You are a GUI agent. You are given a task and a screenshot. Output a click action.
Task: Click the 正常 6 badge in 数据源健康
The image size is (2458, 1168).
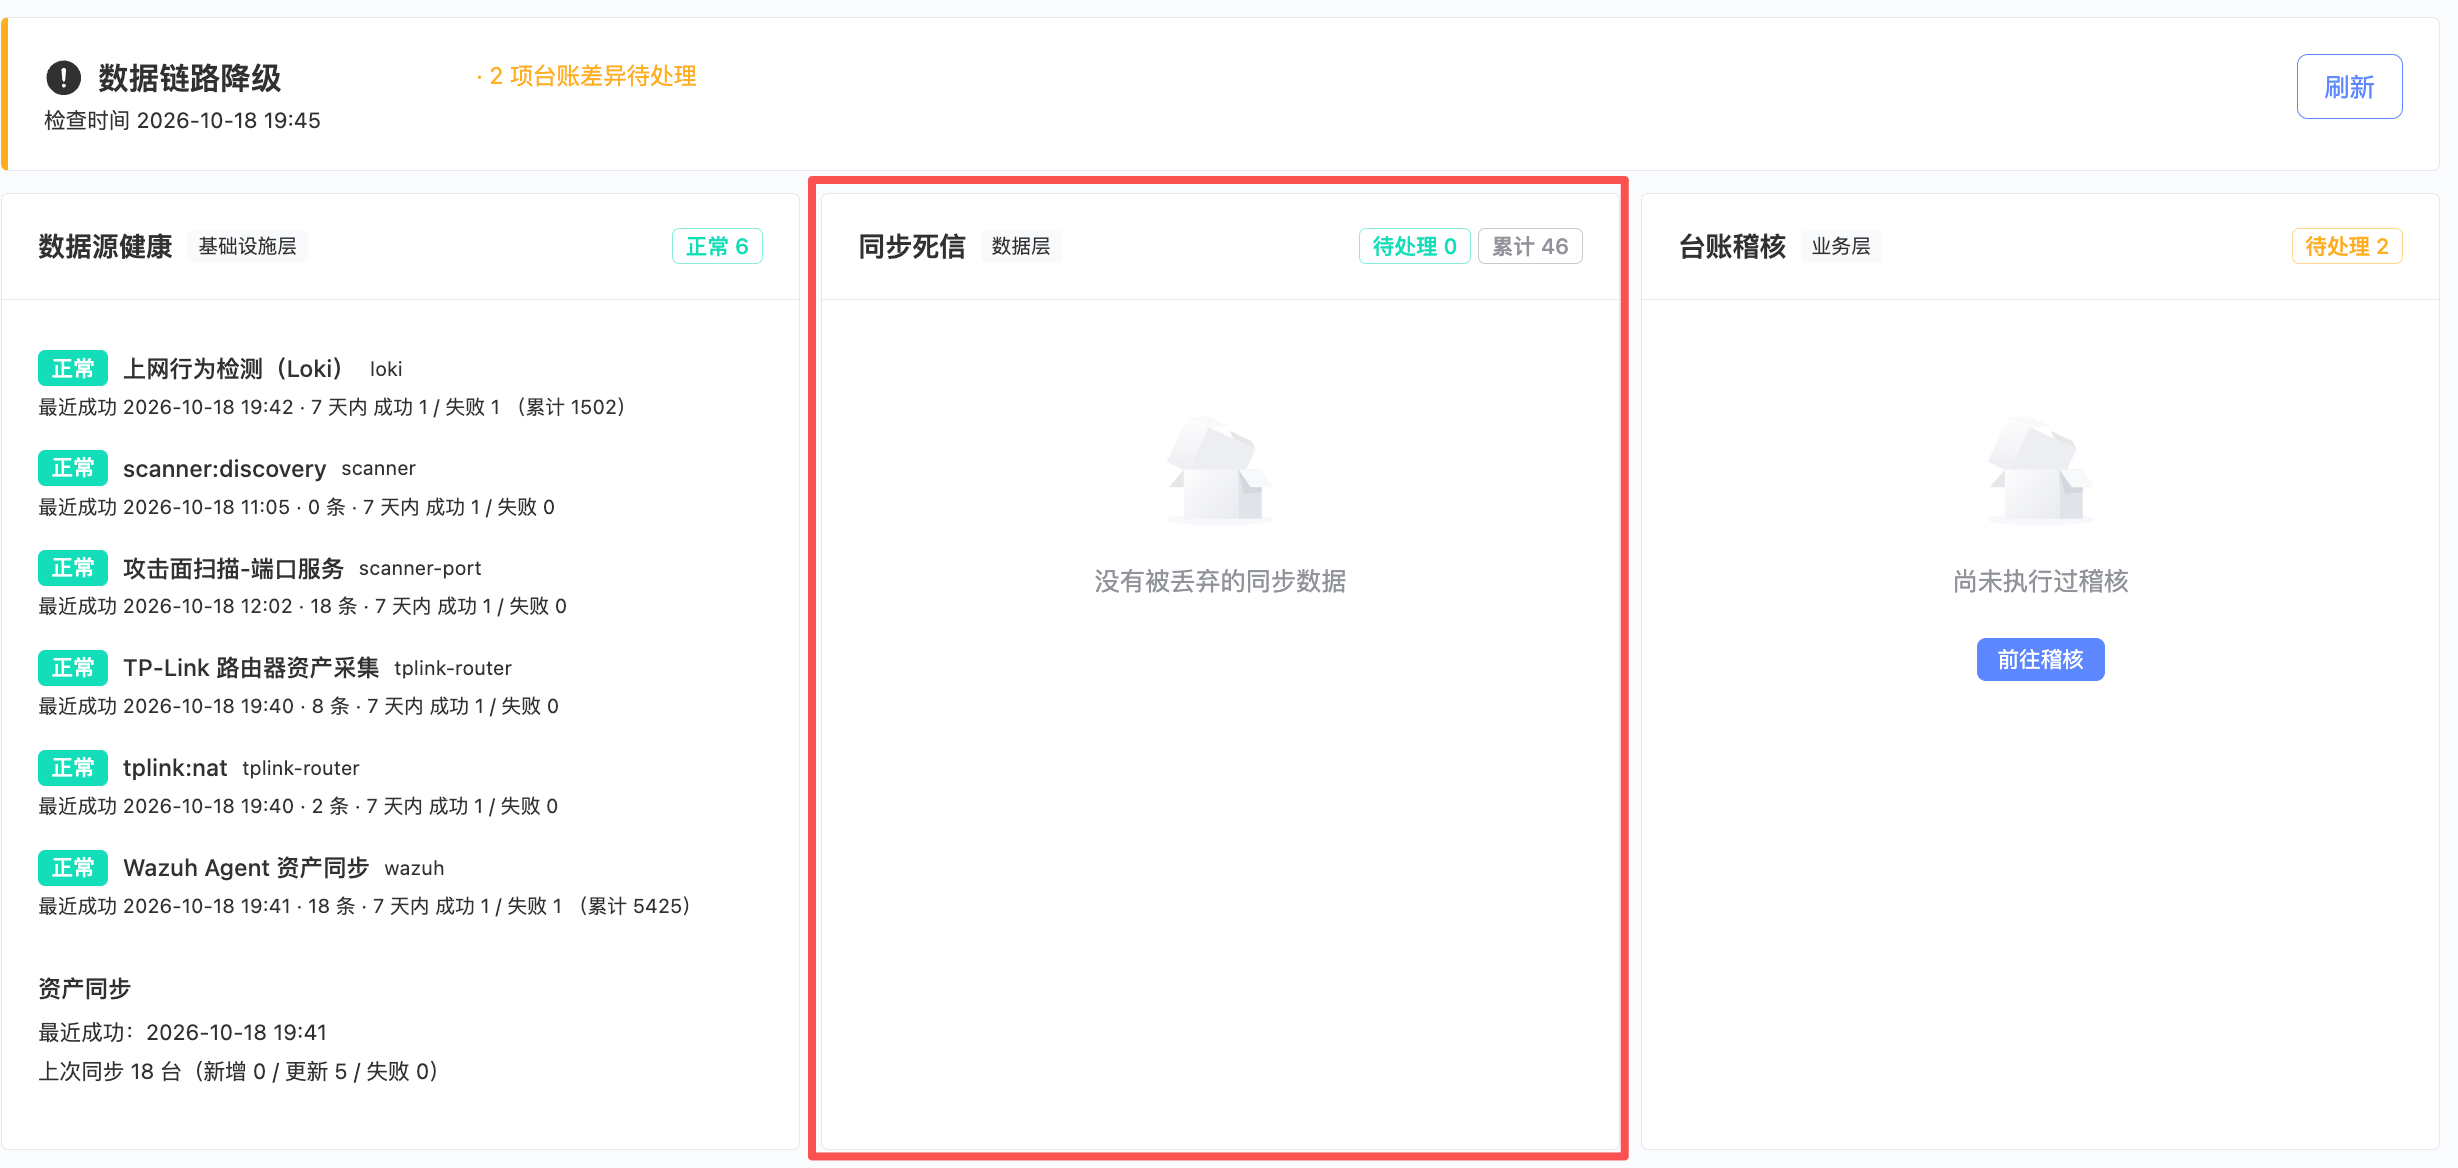(x=717, y=246)
